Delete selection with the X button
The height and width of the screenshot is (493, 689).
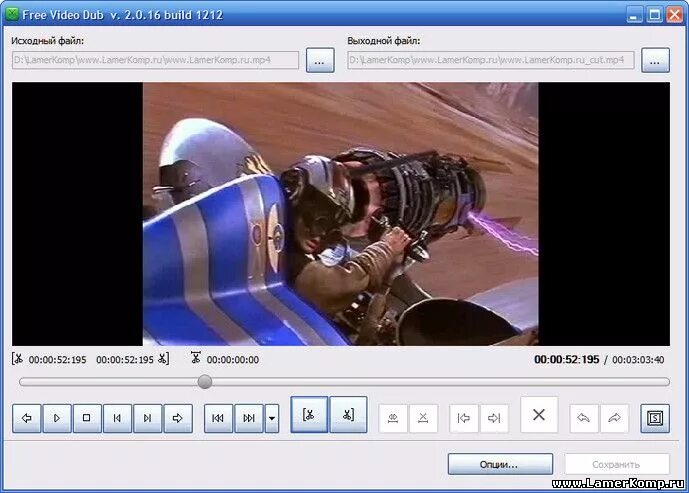(x=539, y=415)
